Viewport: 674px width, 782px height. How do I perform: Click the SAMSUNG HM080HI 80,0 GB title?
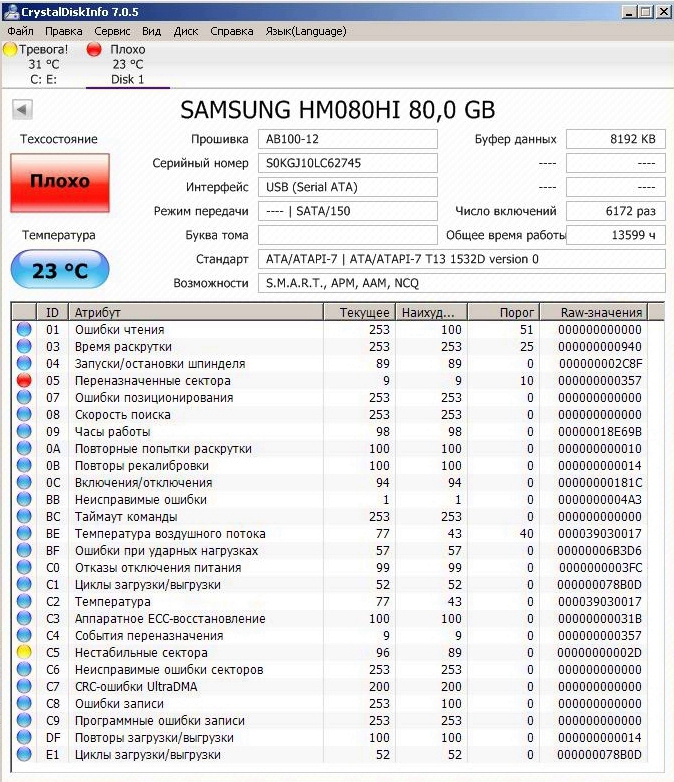click(x=338, y=110)
